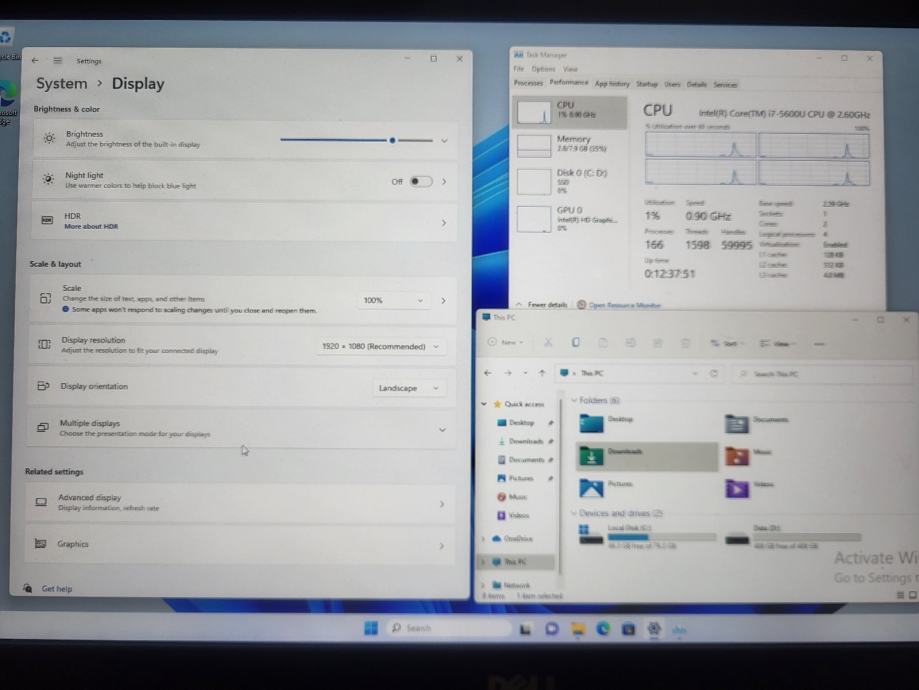Viewport: 919px width, 690px height.
Task: Open the Settings hamburger navigation menu
Action: pos(57,60)
